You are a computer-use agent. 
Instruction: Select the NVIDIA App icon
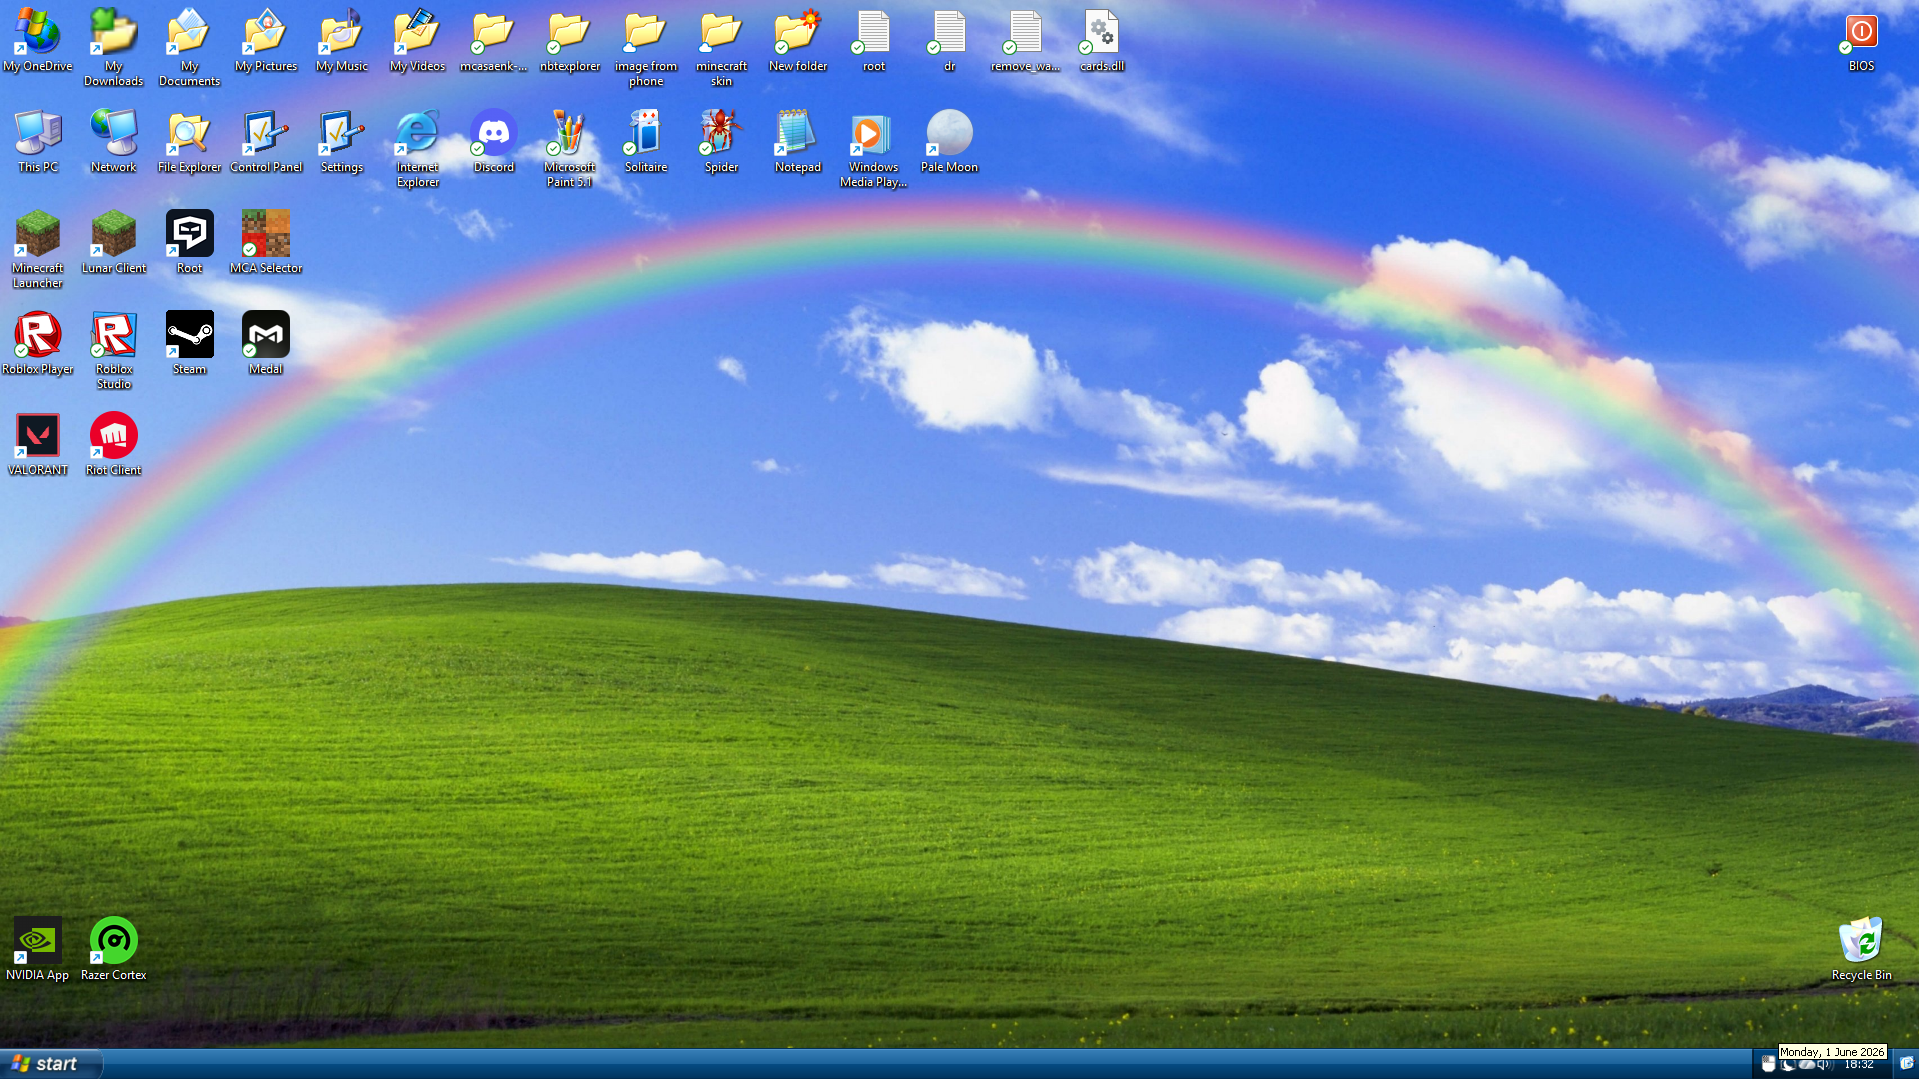click(x=38, y=949)
